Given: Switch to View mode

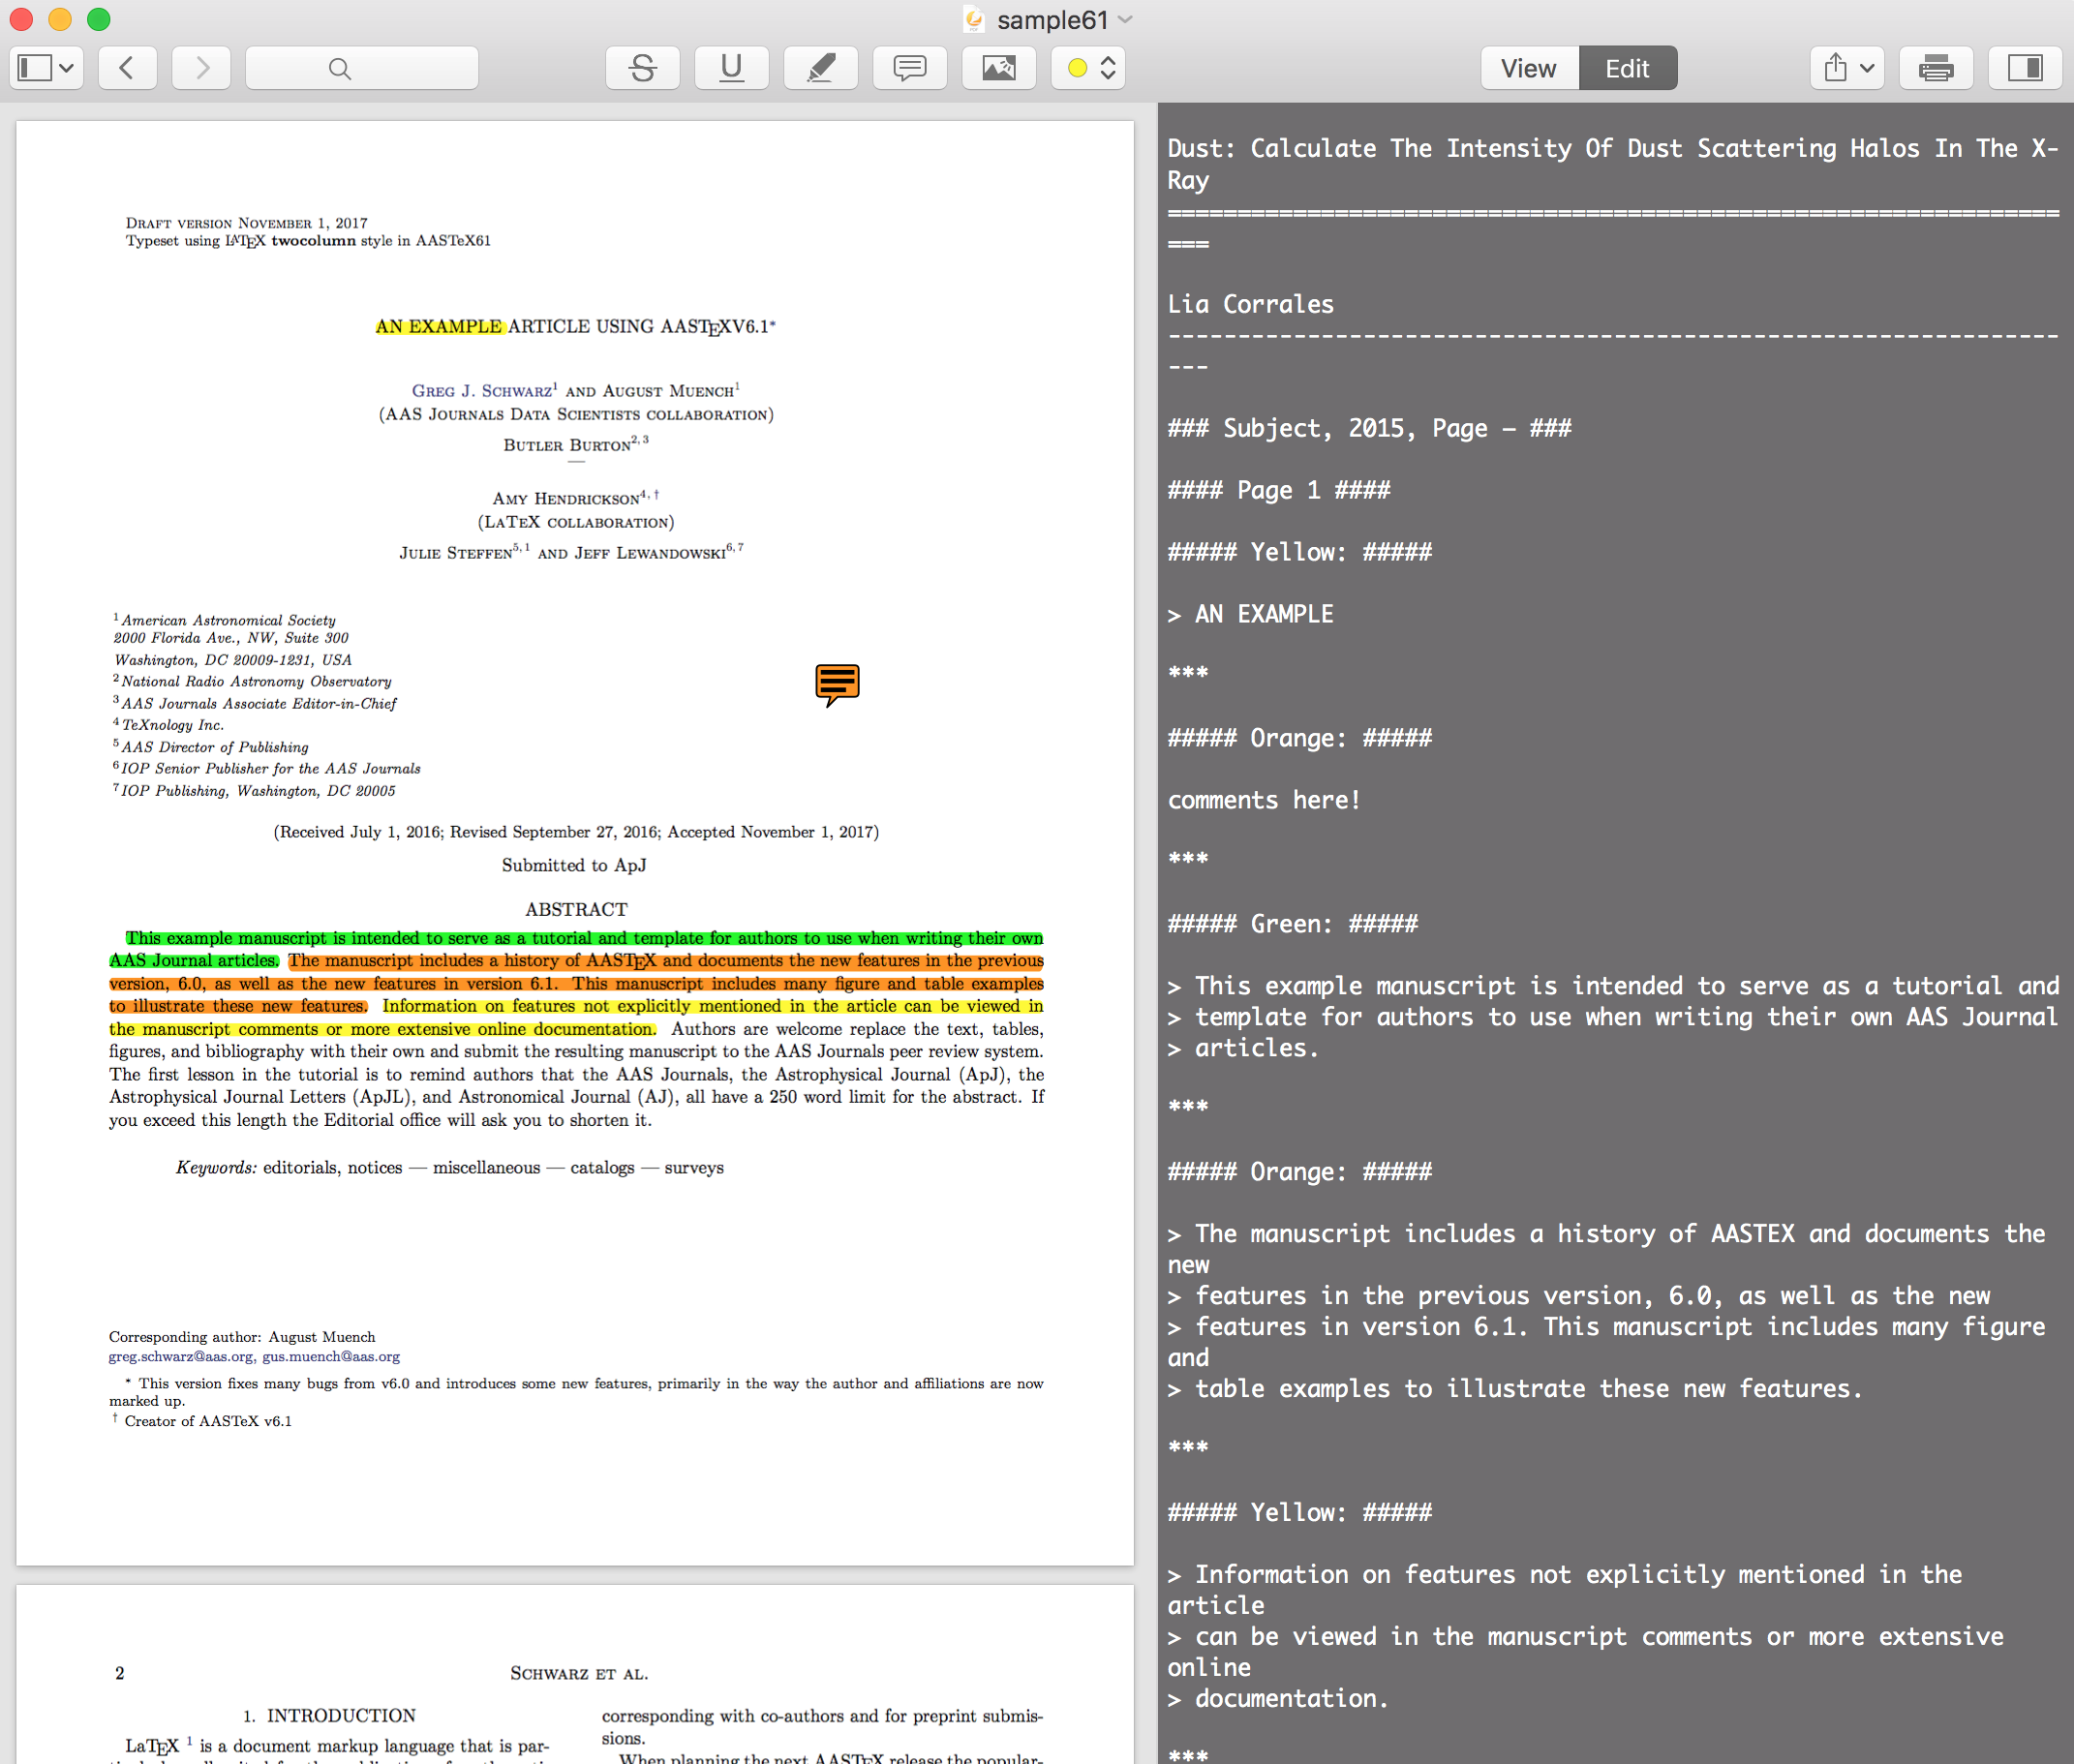Looking at the screenshot, I should point(1528,68).
